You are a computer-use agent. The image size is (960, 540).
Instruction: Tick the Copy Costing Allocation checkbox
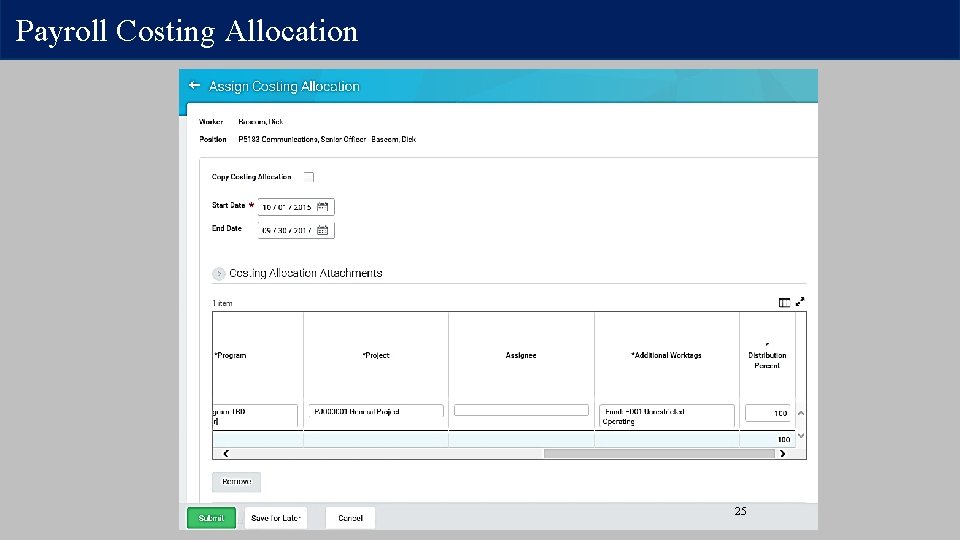pos(309,177)
